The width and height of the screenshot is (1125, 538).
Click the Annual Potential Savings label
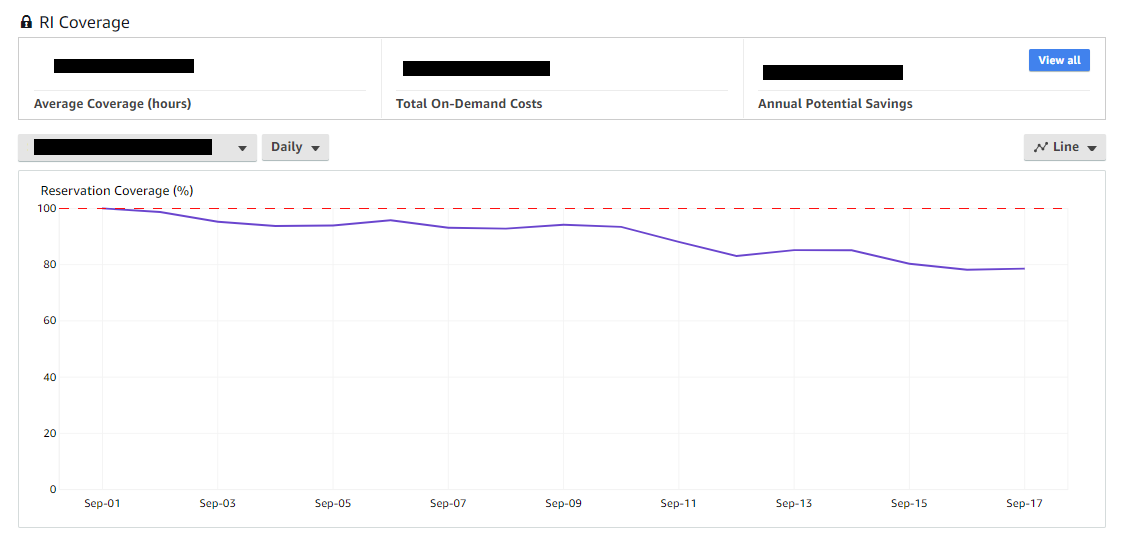835,104
